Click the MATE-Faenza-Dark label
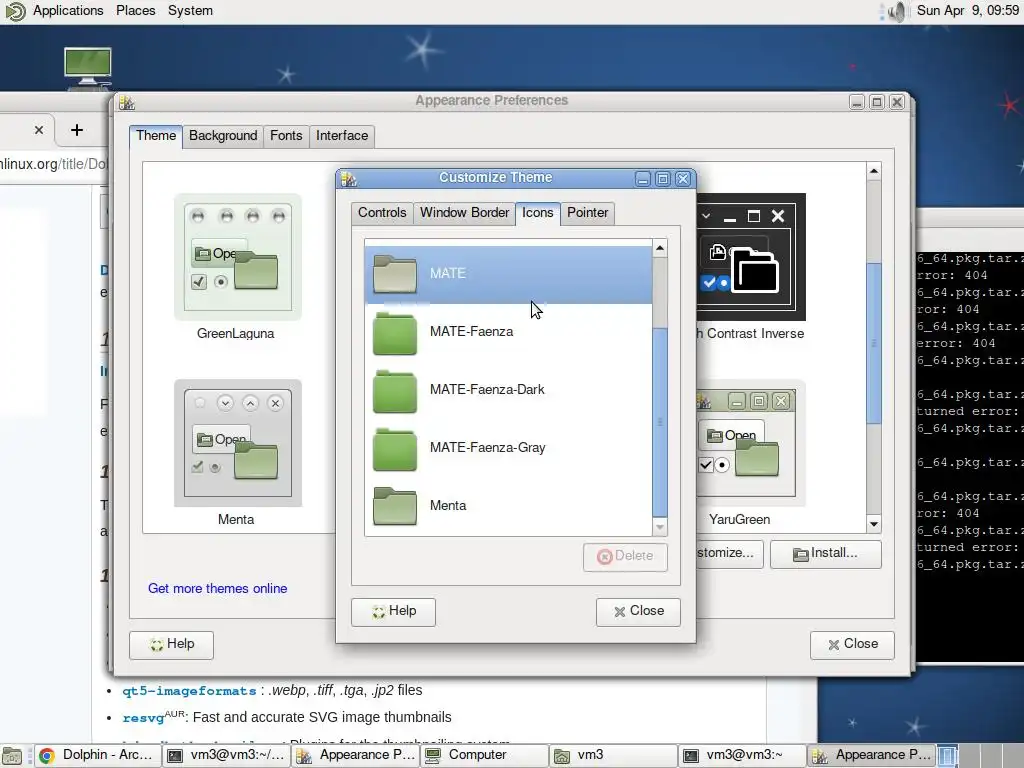 (487, 390)
